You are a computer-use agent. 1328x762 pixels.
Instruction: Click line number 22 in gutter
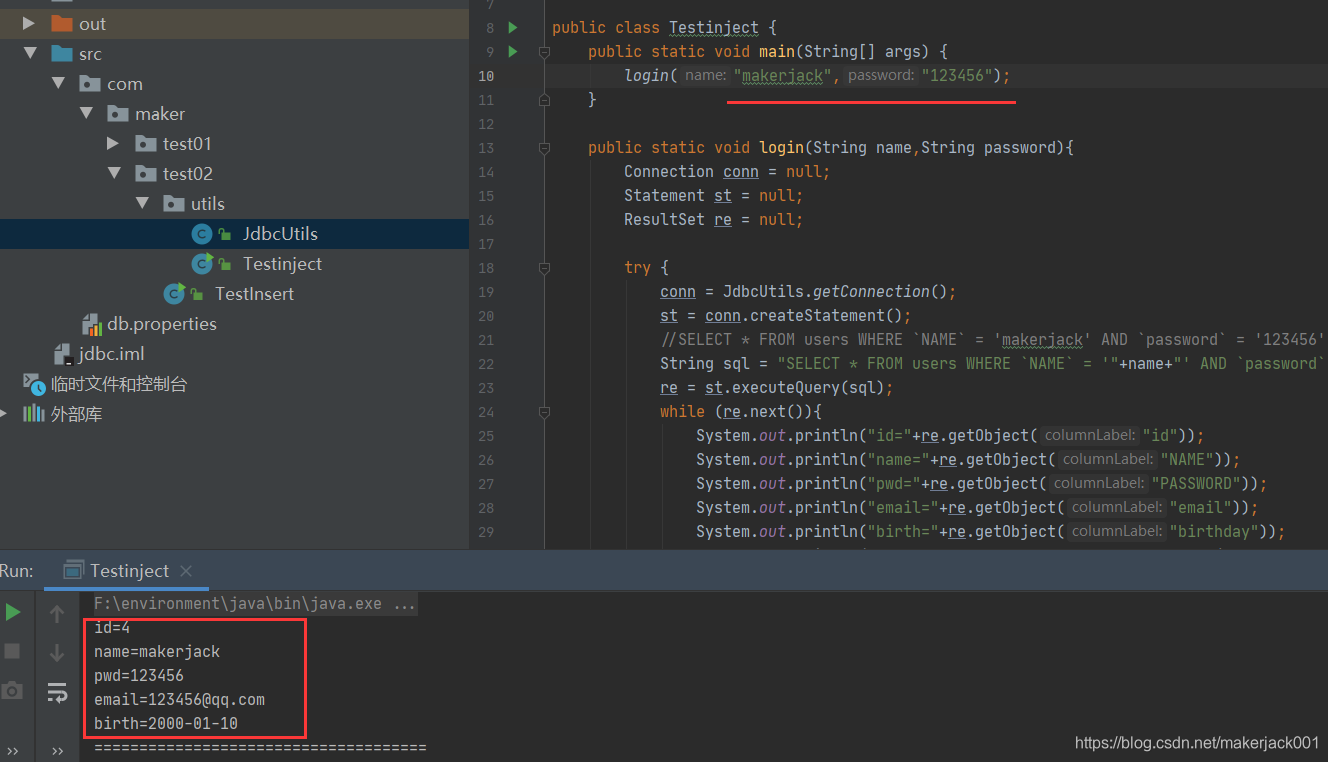tap(486, 363)
